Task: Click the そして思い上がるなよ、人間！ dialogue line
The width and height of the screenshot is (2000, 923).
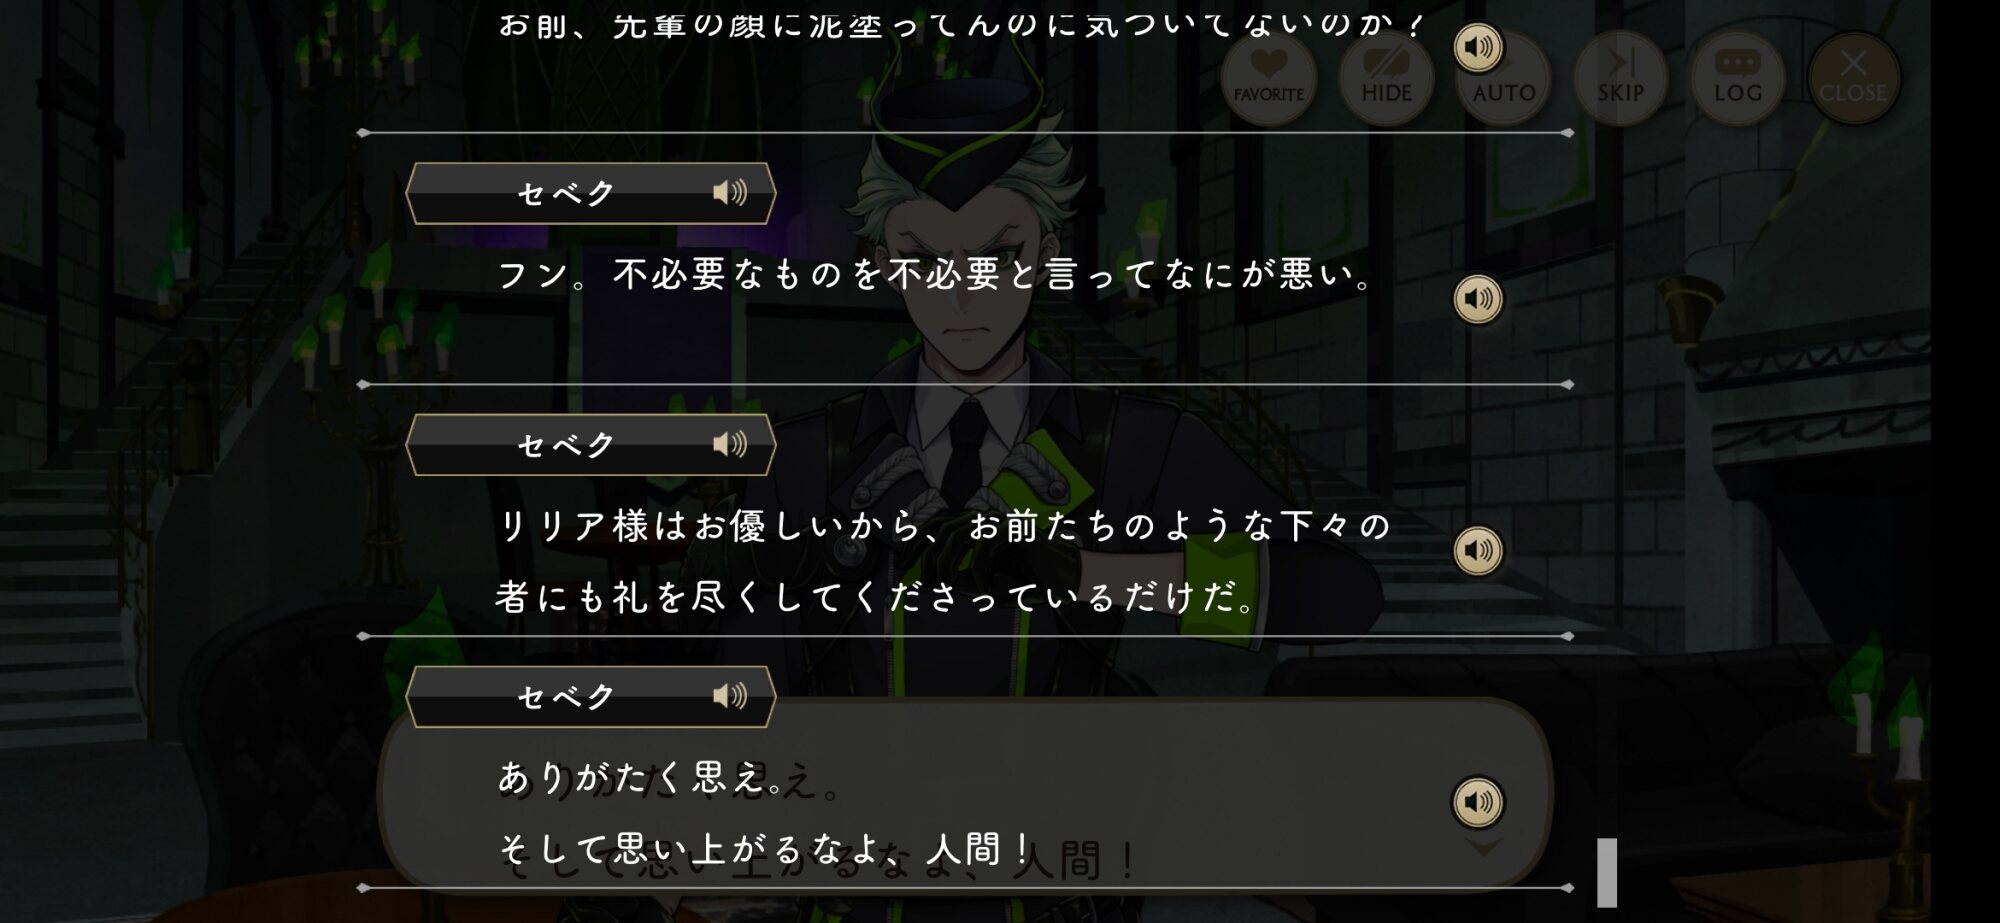Action: tap(764, 850)
